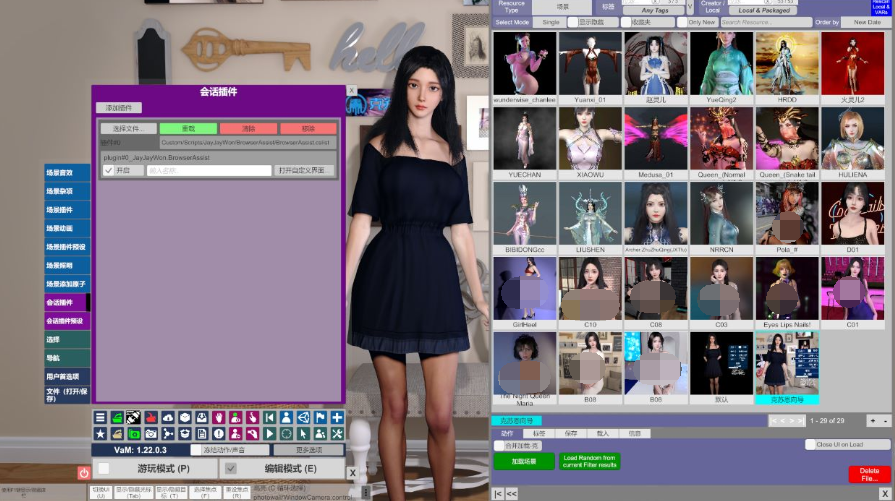Click the green camera folder icon
The width and height of the screenshot is (895, 501).
[x=134, y=434]
